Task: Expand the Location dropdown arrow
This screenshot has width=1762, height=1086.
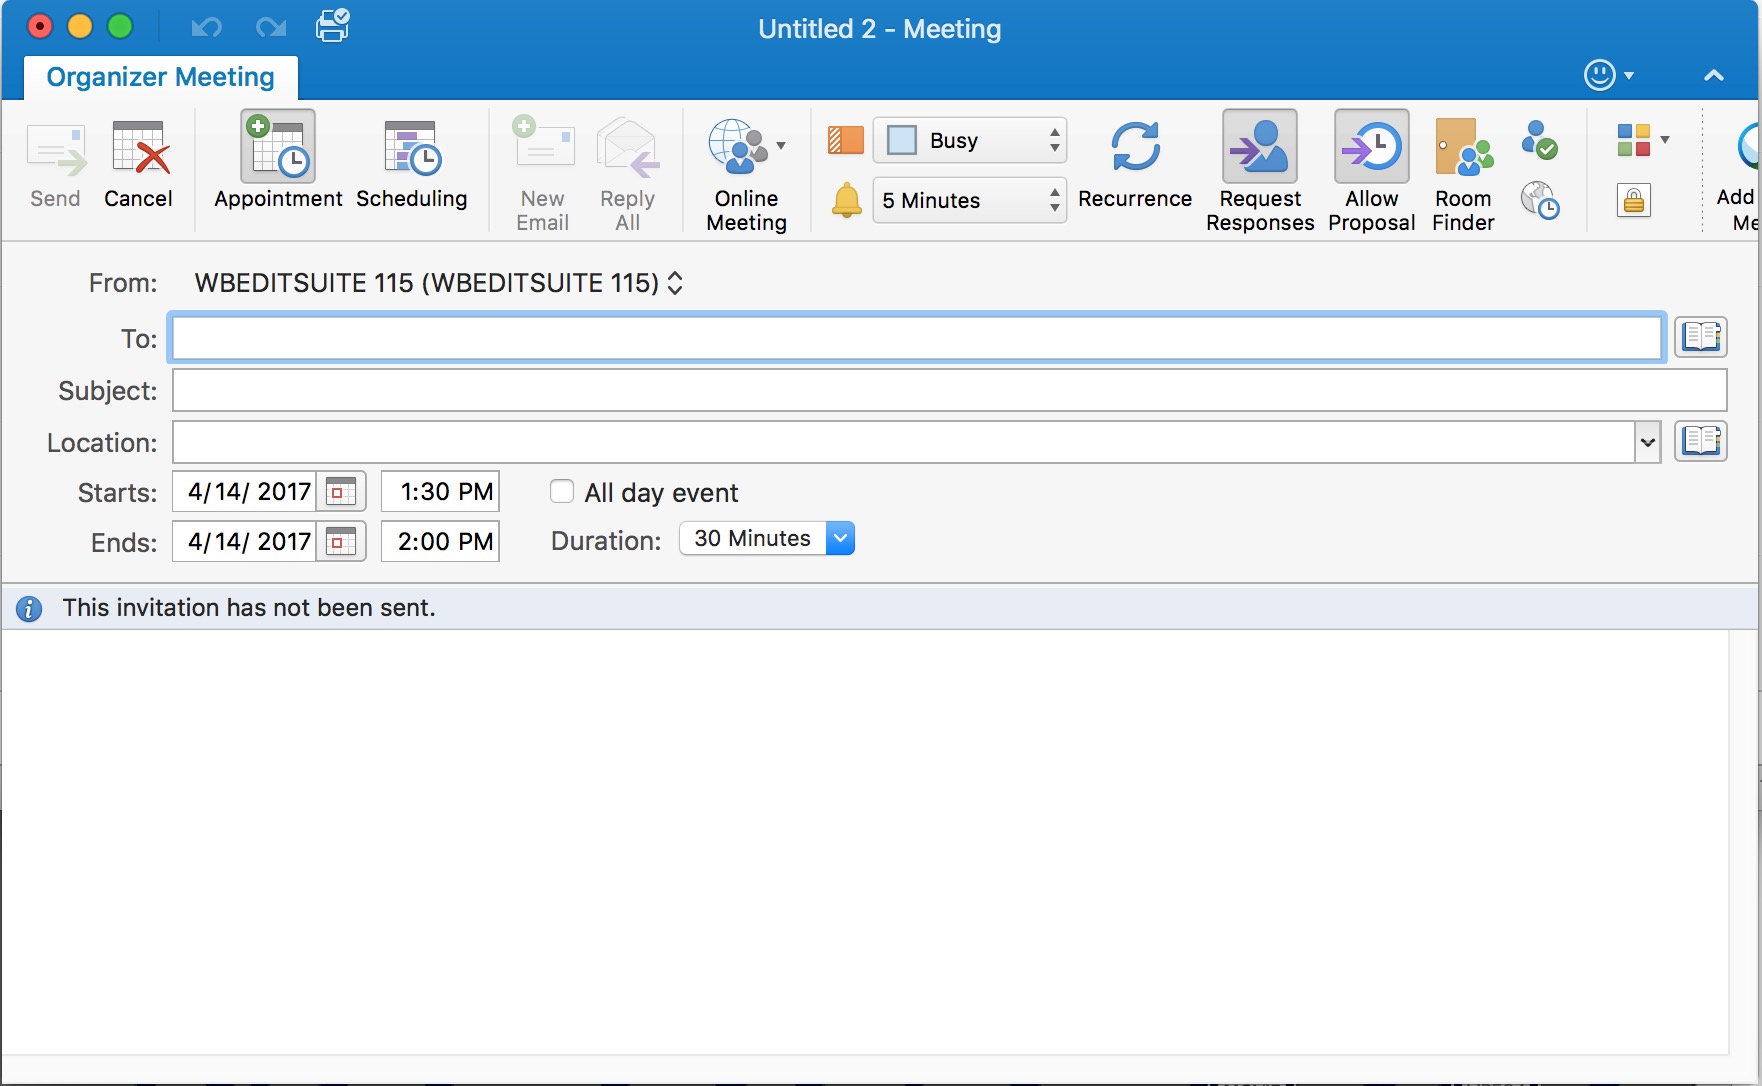Action: coord(1647,442)
